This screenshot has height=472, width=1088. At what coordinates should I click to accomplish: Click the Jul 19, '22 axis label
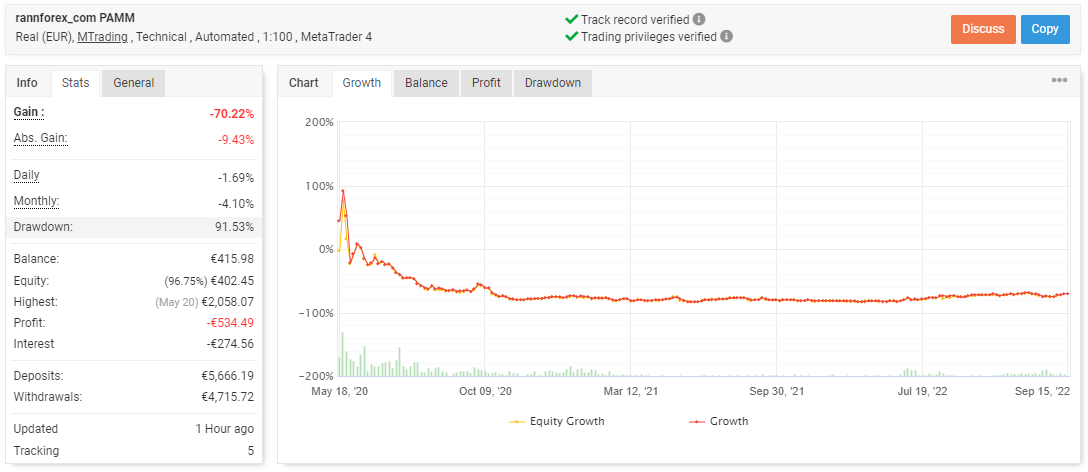[x=922, y=391]
